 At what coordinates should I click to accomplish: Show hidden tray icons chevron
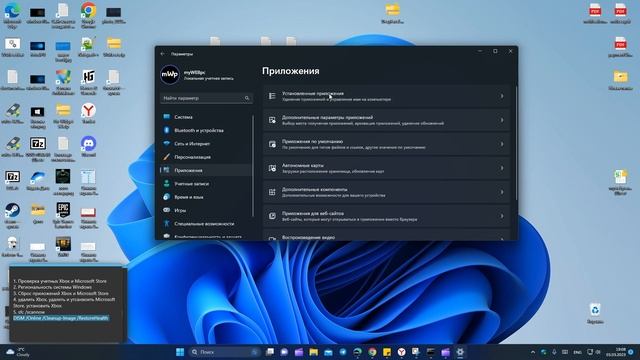pyautogui.click(x=533, y=352)
